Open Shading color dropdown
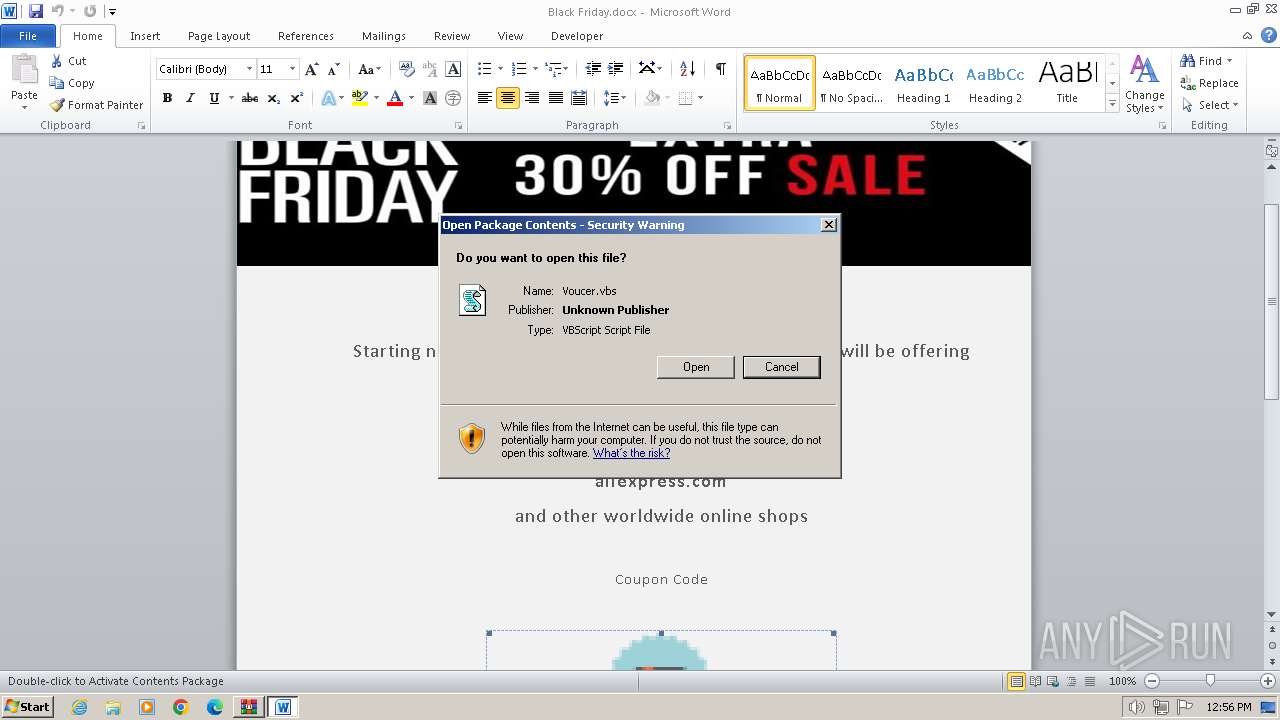 click(x=668, y=98)
